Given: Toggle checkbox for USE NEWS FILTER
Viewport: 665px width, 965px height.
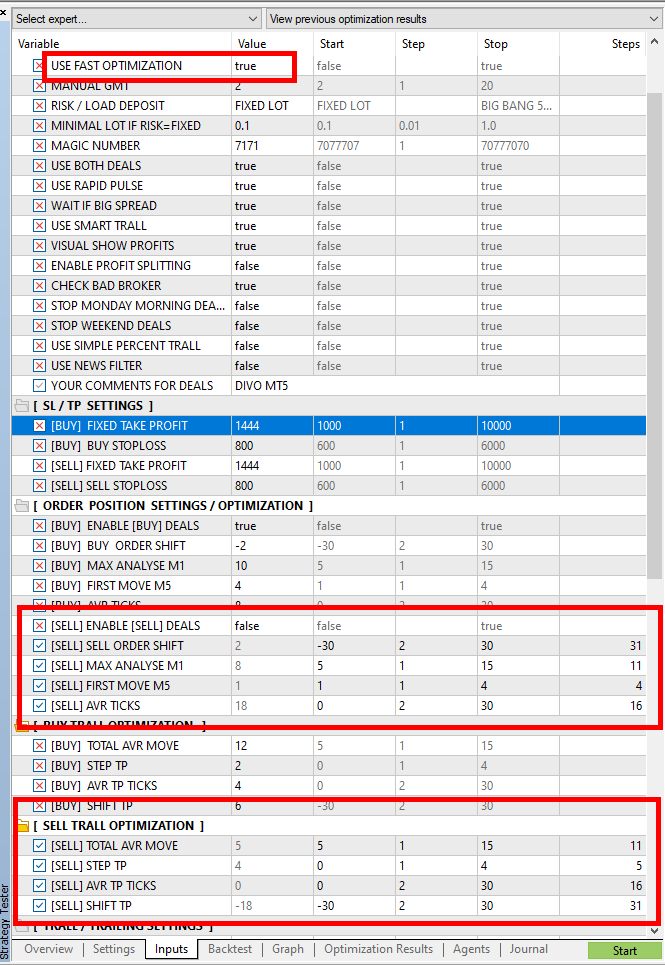Looking at the screenshot, I should click(x=39, y=366).
